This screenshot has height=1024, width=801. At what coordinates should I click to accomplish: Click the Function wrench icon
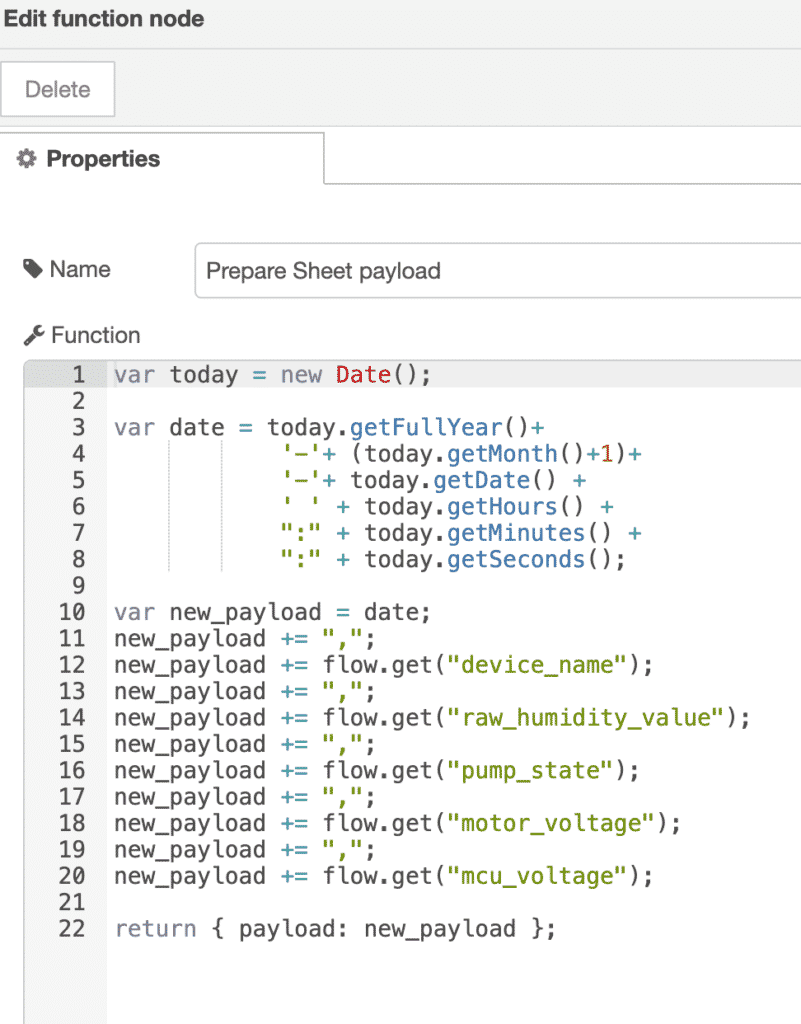tap(34, 335)
